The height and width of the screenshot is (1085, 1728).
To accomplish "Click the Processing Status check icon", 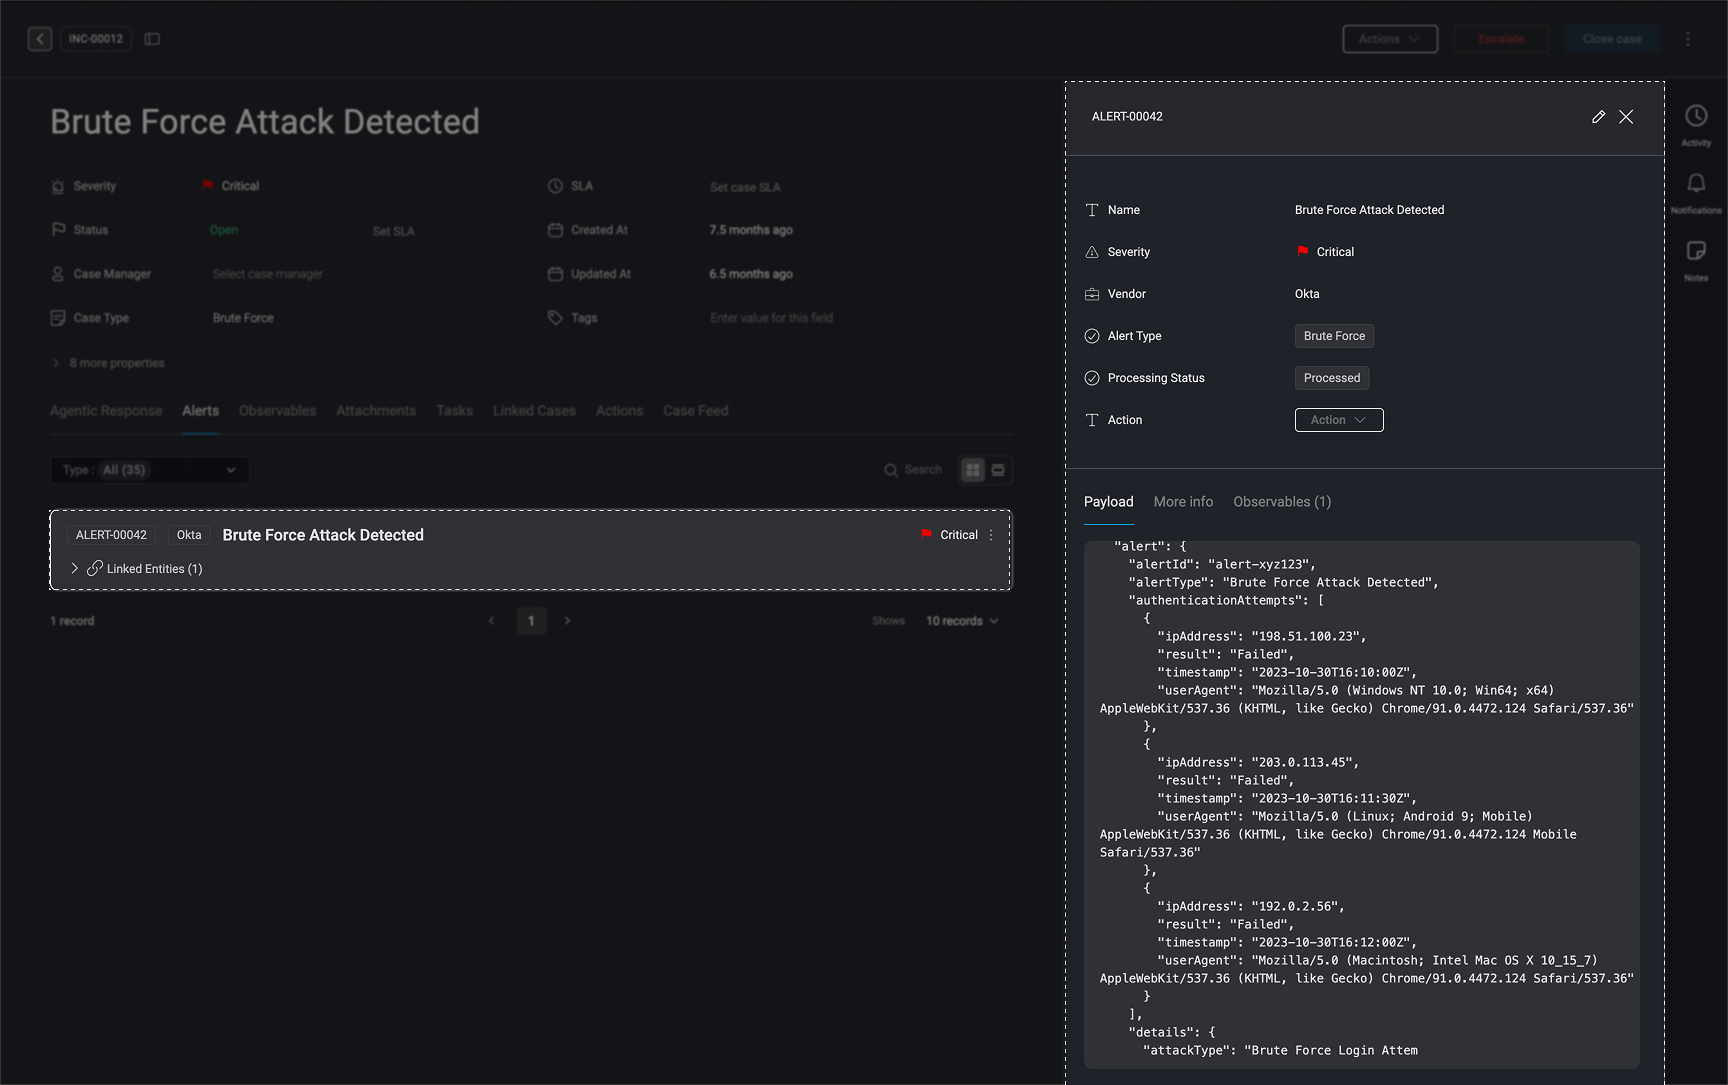I will [x=1092, y=378].
